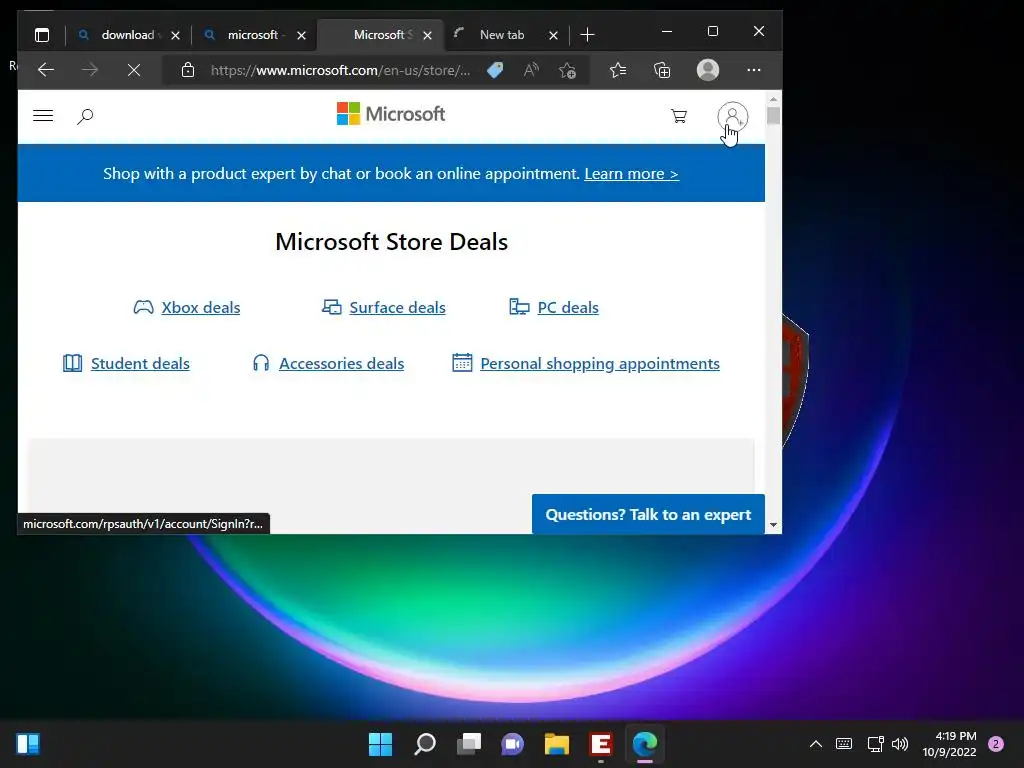Viewport: 1024px width, 768px height.
Task: Open a new tab with the plus button
Action: 587,35
